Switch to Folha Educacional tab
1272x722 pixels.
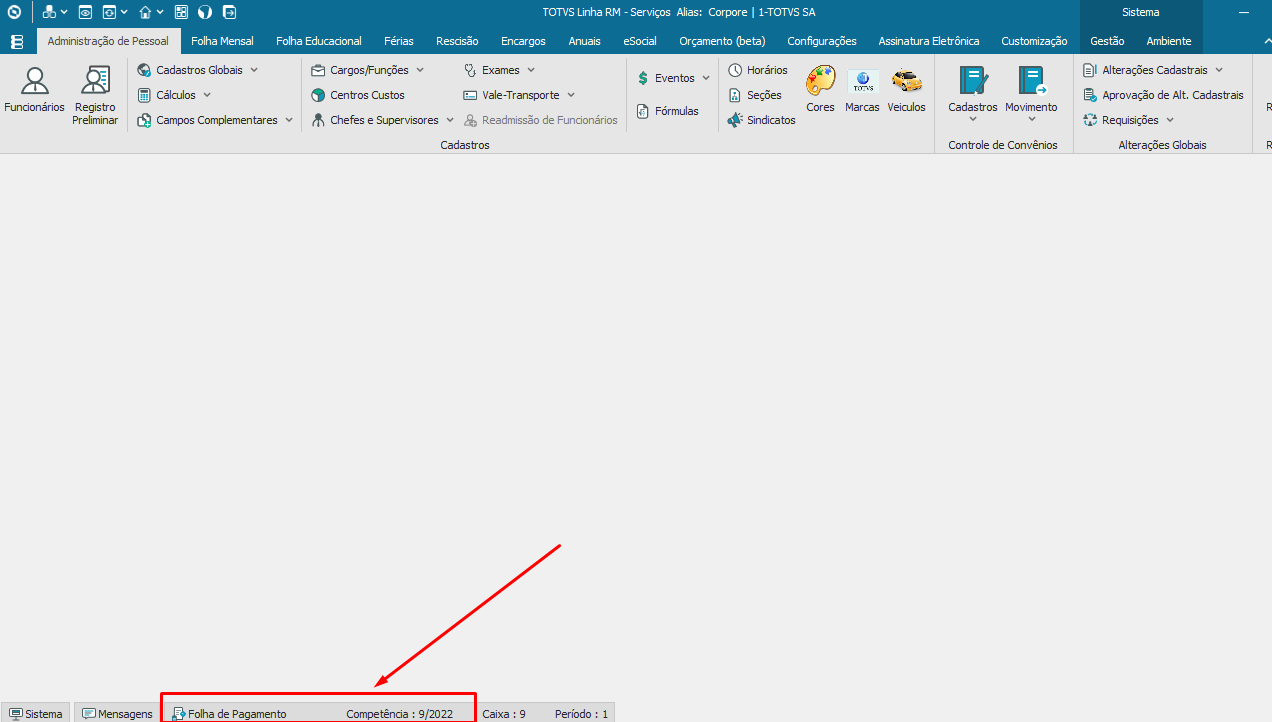tap(319, 41)
